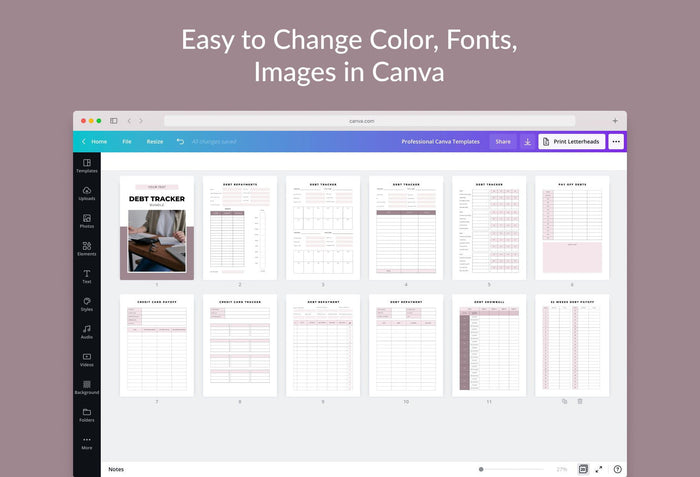Duplicate page 12 with copy icon
This screenshot has width=700, height=477.
click(565, 401)
